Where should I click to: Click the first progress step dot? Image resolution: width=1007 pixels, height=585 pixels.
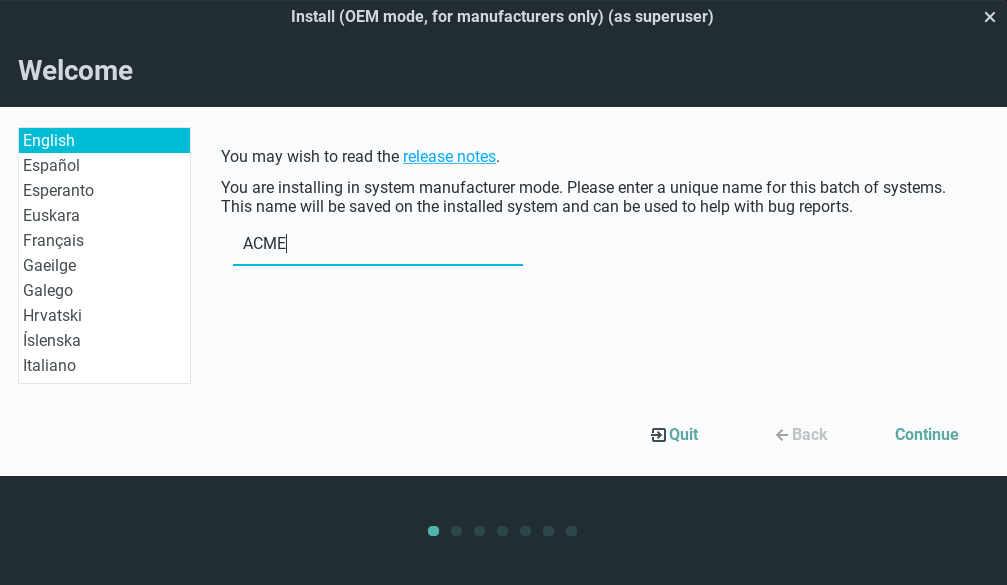(x=433, y=531)
